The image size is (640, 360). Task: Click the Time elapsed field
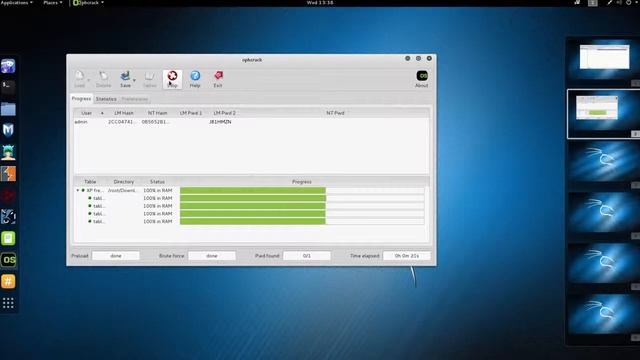click(407, 256)
